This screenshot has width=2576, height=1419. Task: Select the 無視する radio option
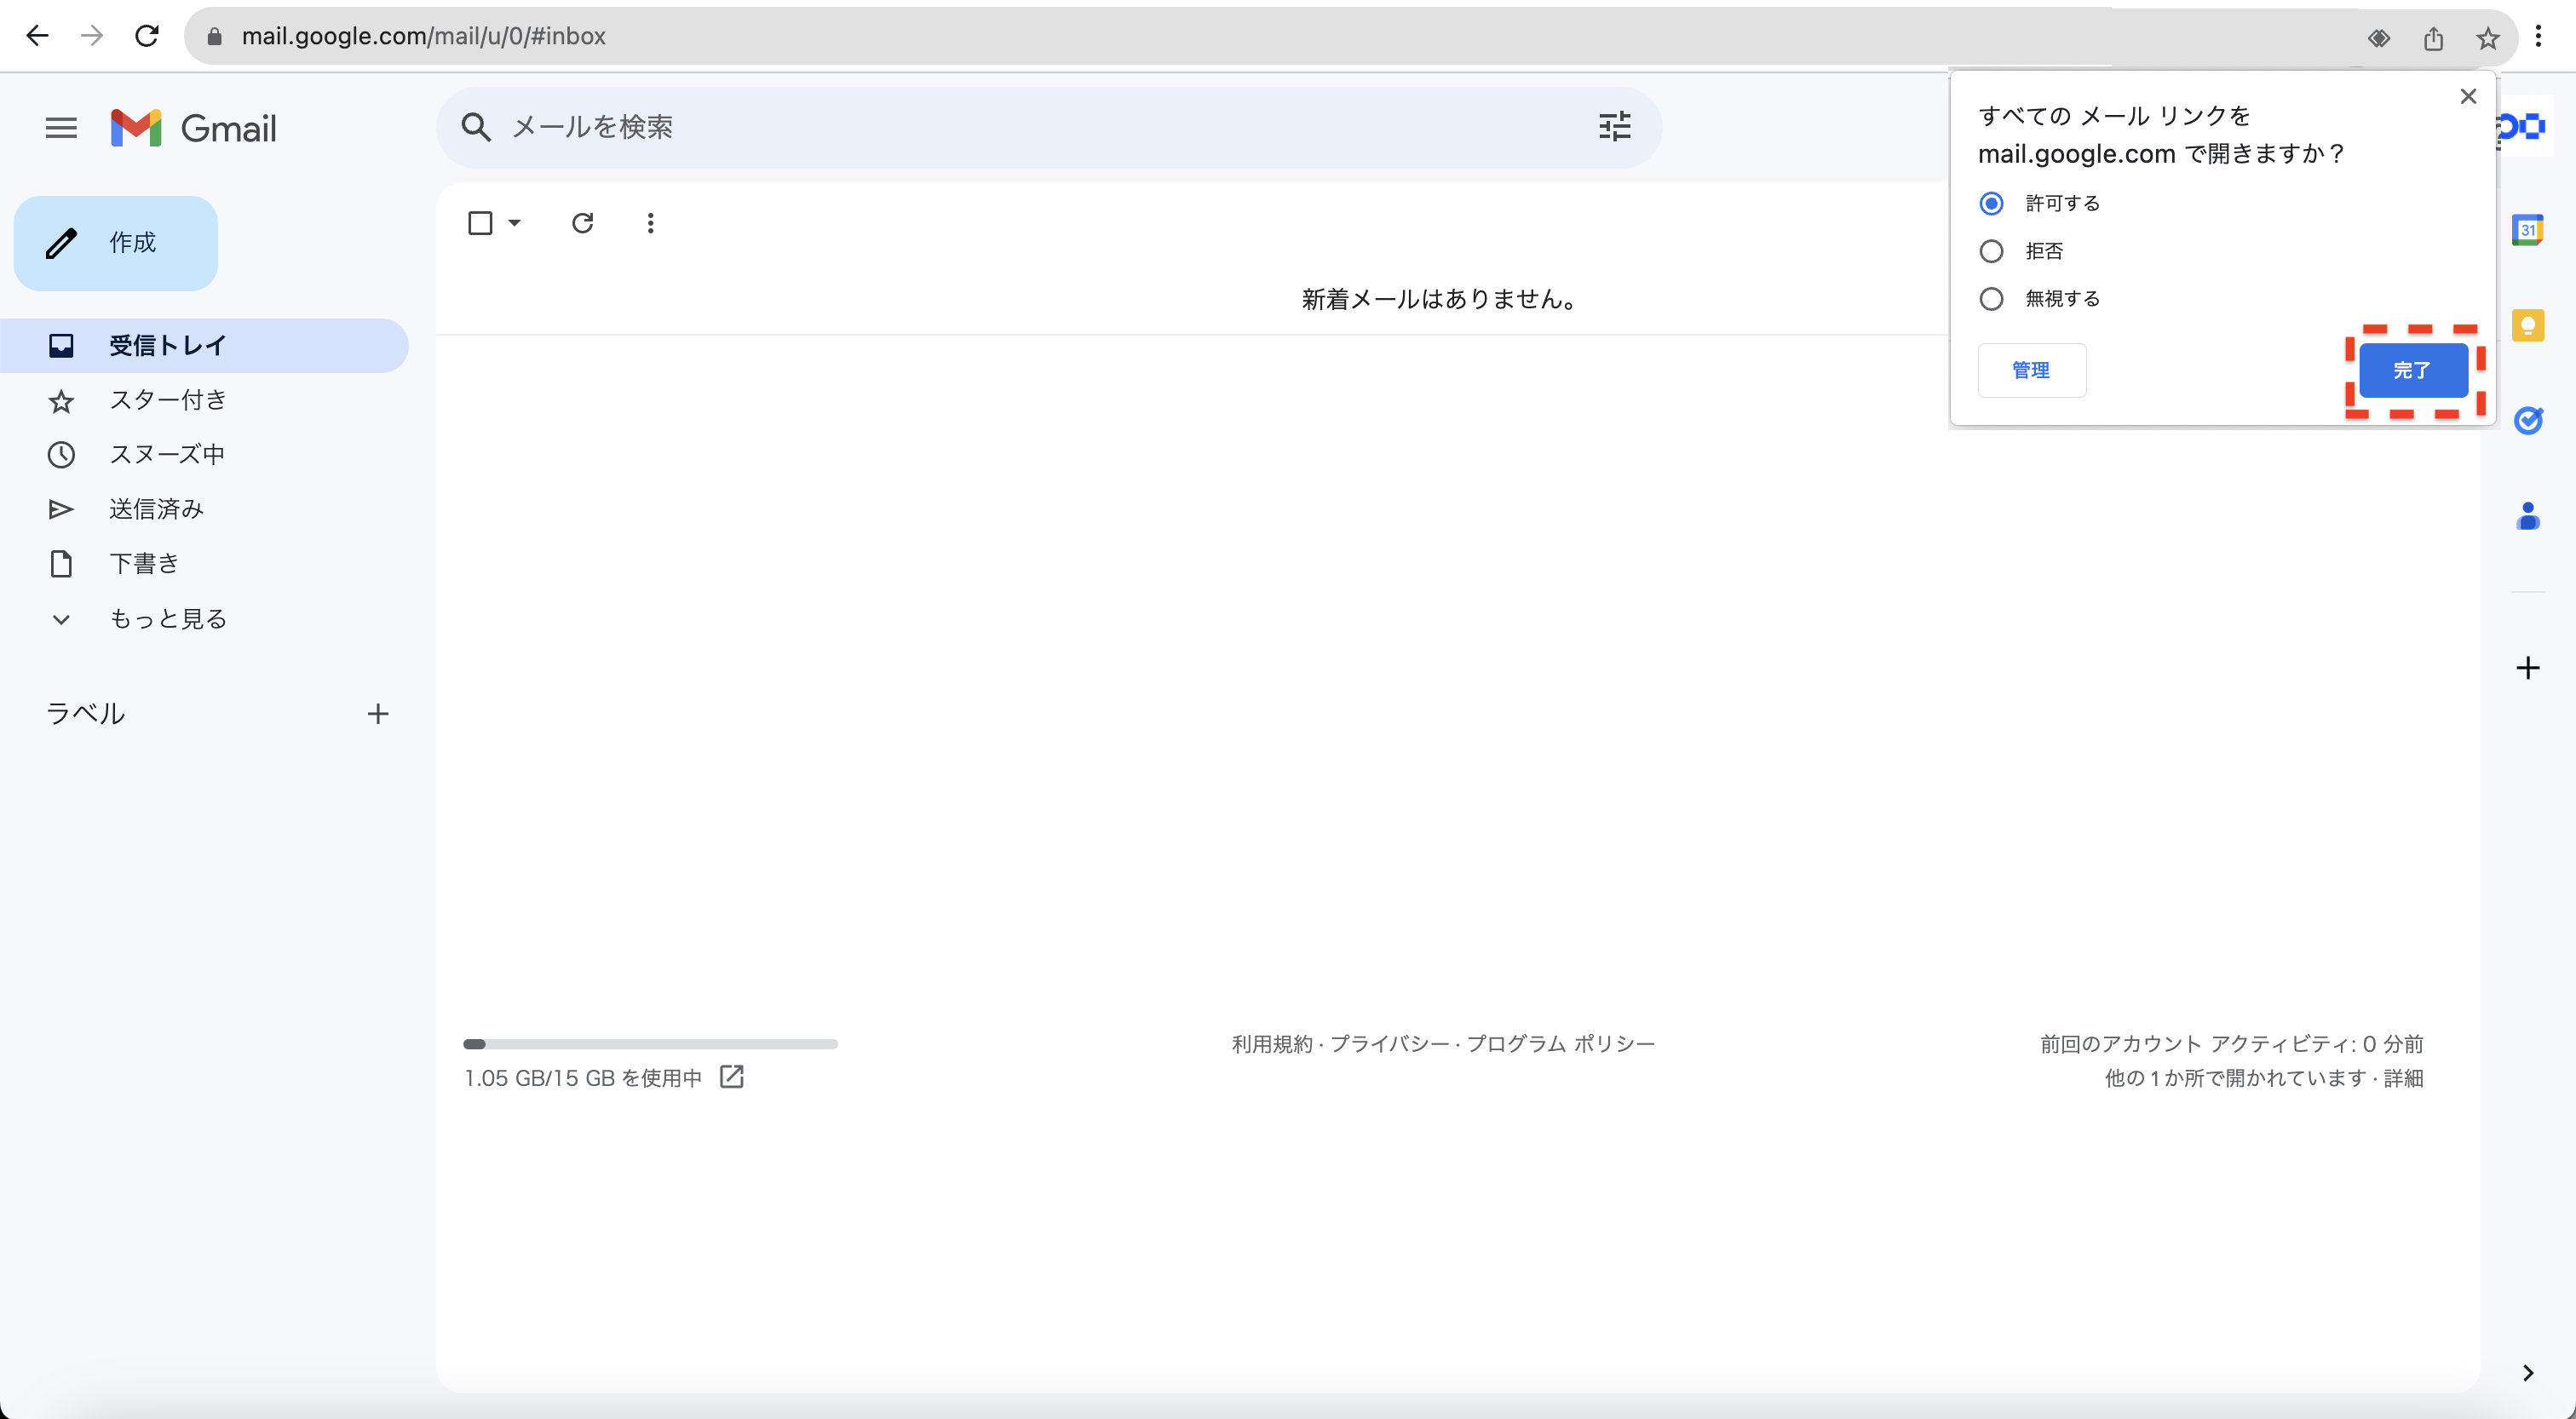1991,299
